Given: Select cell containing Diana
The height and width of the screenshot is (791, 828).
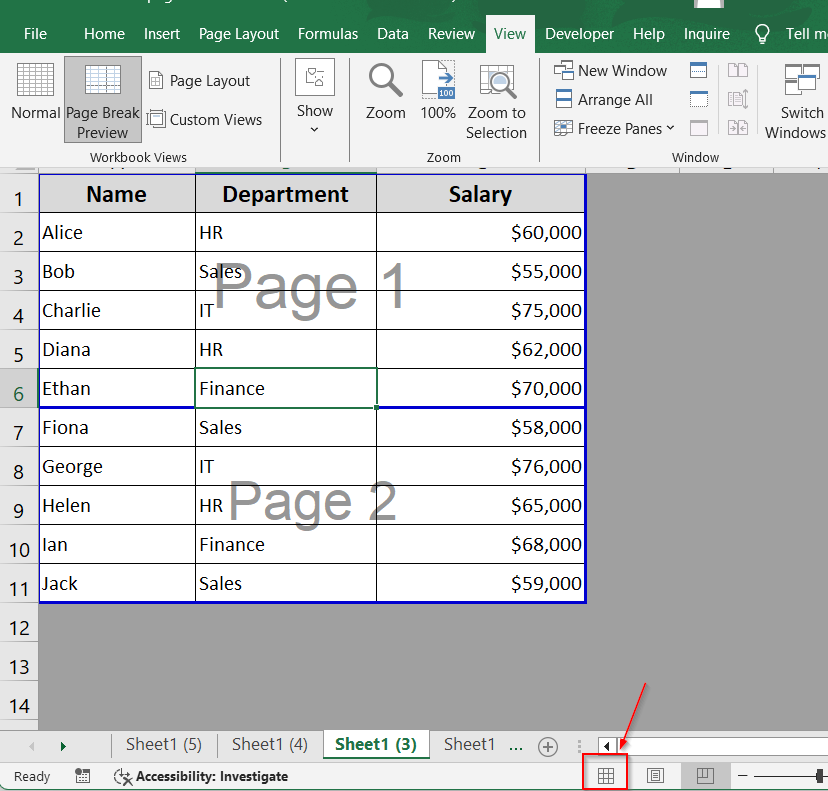Looking at the screenshot, I should tap(117, 349).
